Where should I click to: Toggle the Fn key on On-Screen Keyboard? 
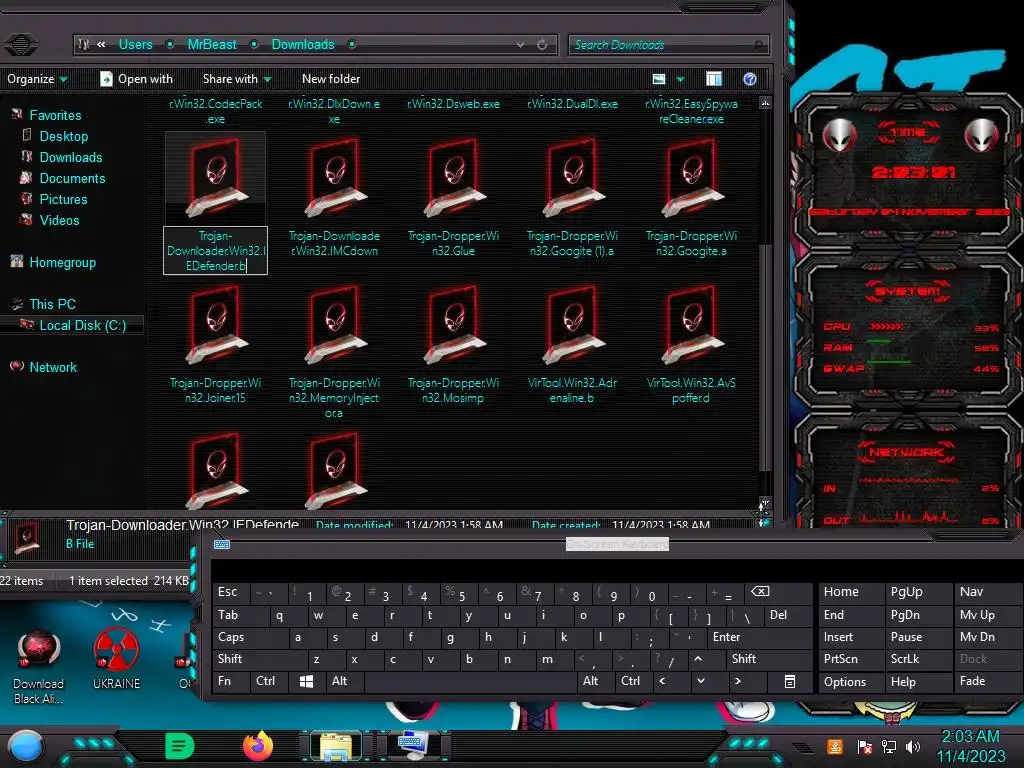coord(230,681)
